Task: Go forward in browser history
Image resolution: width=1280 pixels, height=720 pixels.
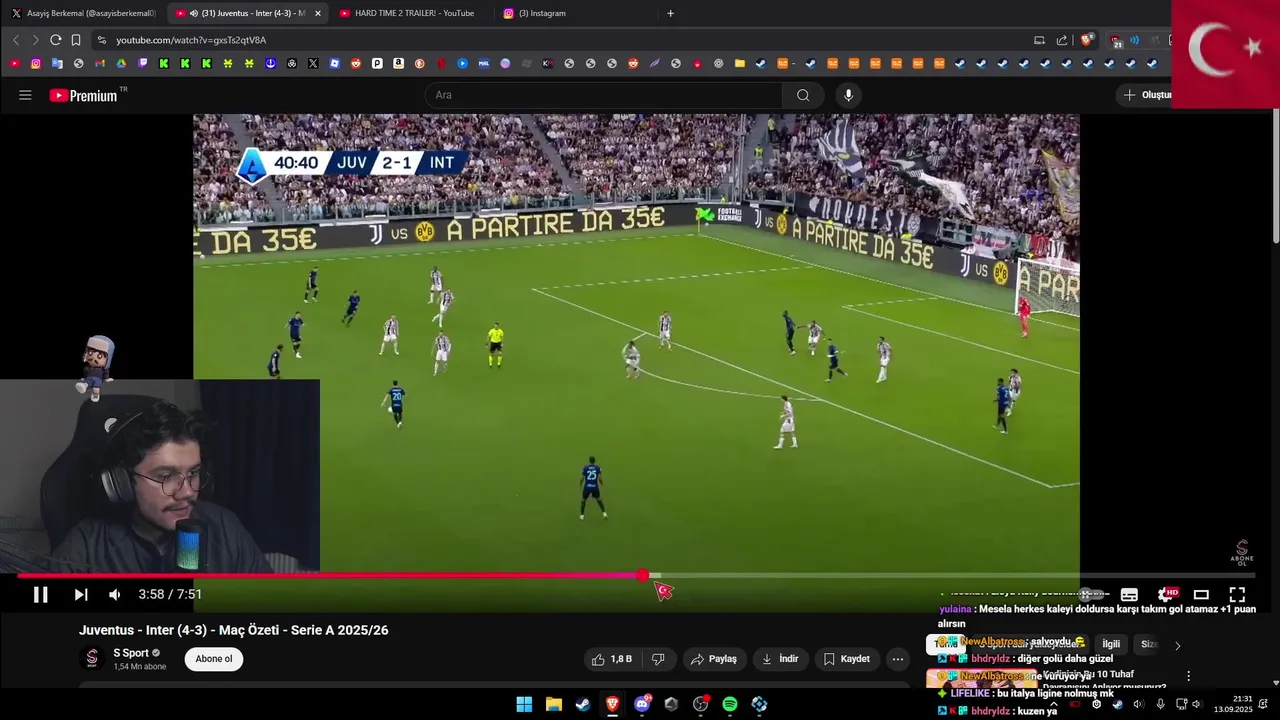Action: pyautogui.click(x=35, y=40)
